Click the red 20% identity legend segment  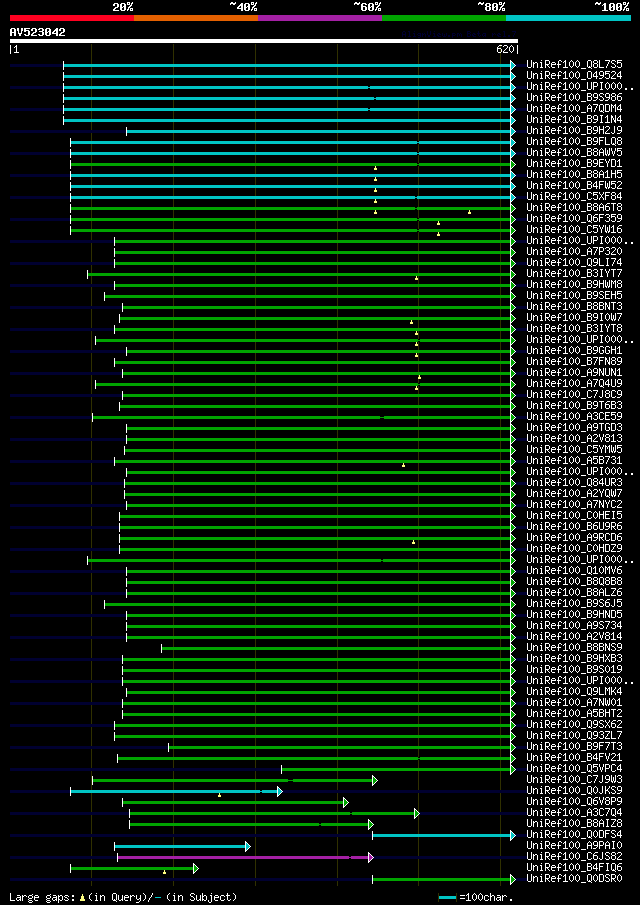(x=72, y=18)
